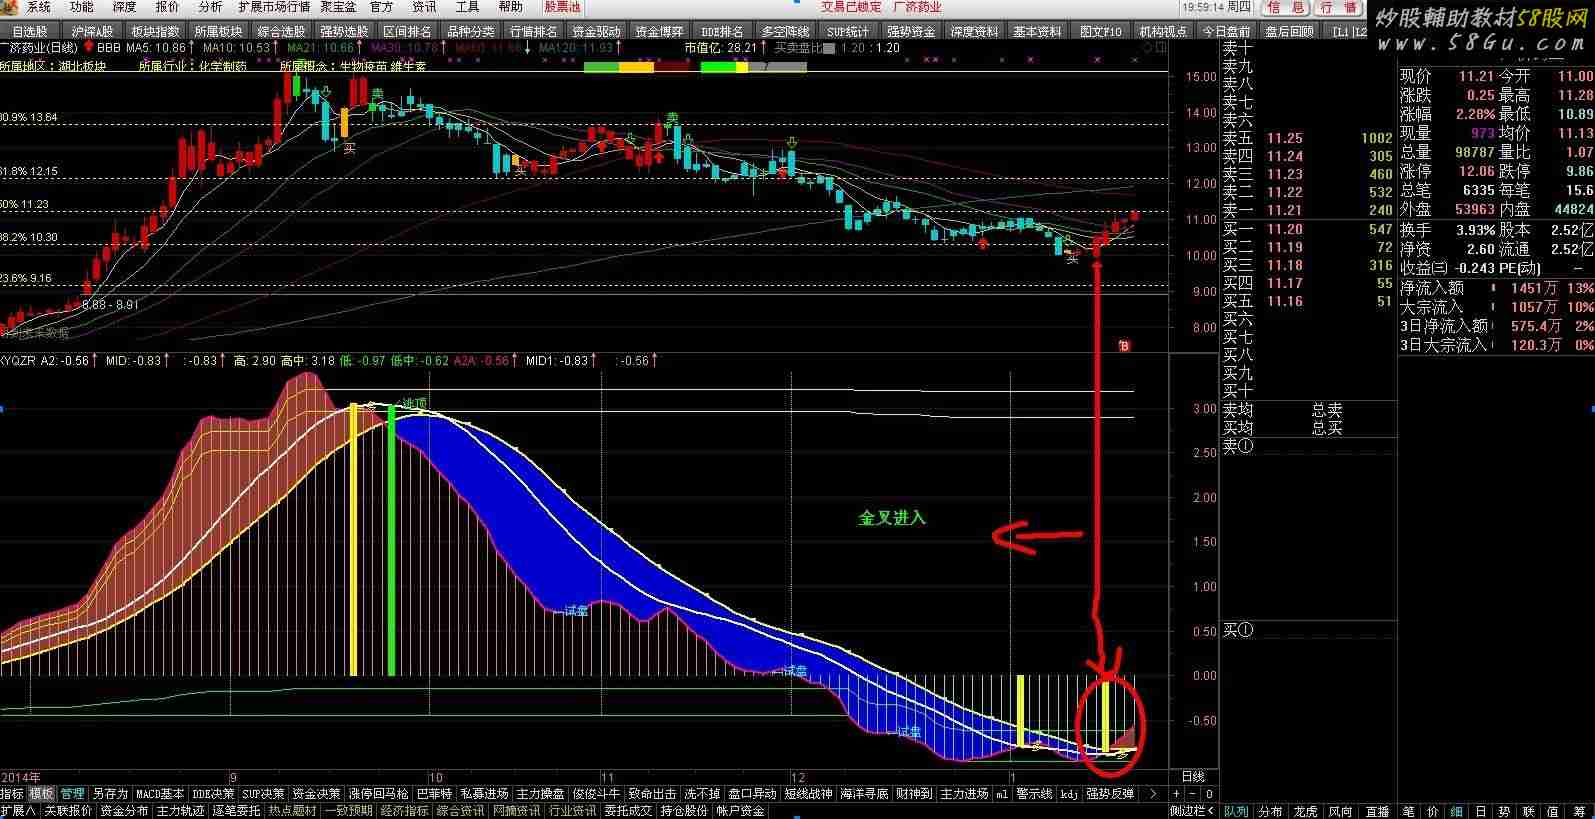Screen dimensions: 1595x819
Task: Select the 主力进场 indicator tab
Action: point(964,793)
